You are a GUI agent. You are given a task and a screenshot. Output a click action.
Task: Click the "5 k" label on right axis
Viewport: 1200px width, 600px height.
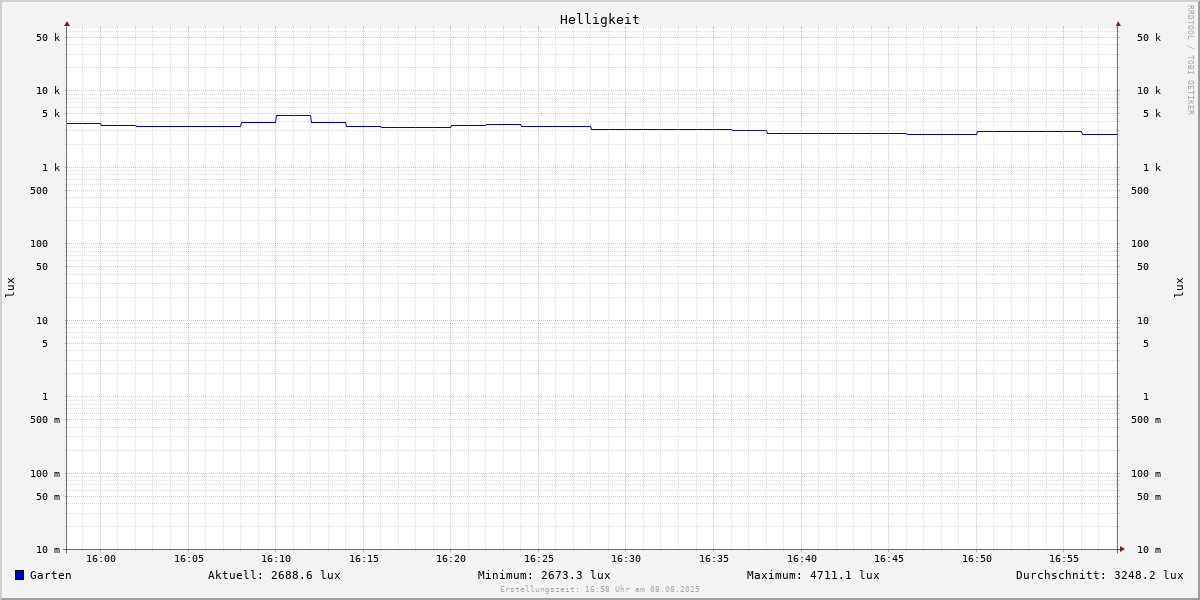1152,114
